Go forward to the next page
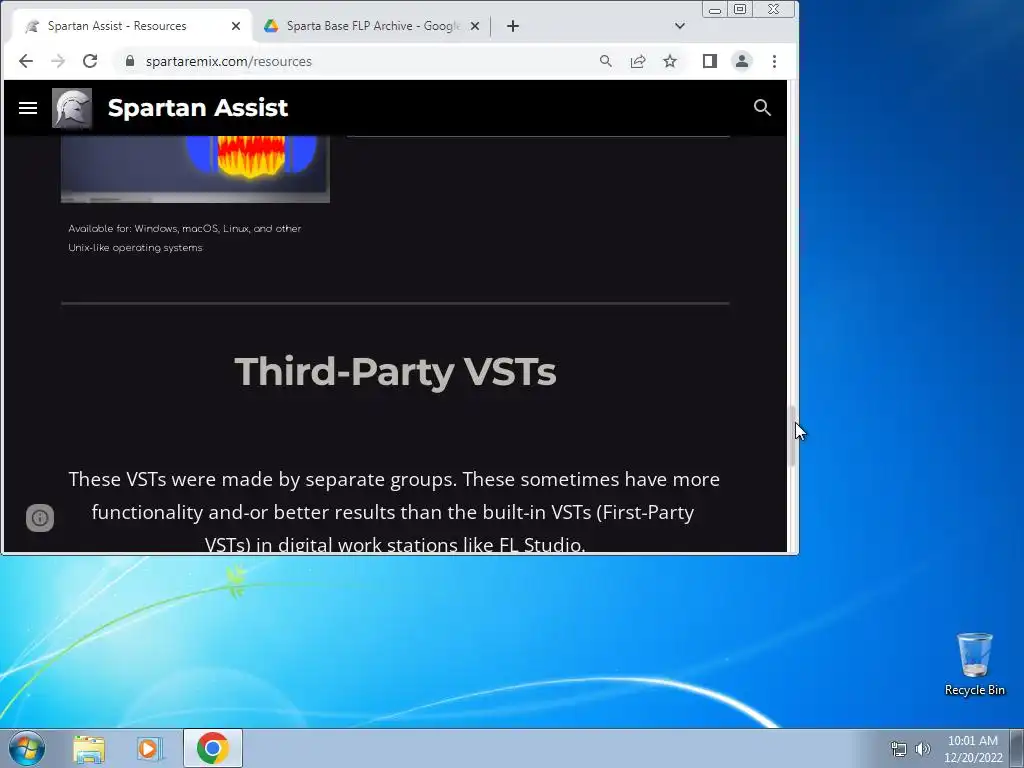Viewport: 1024px width, 768px height. [58, 61]
